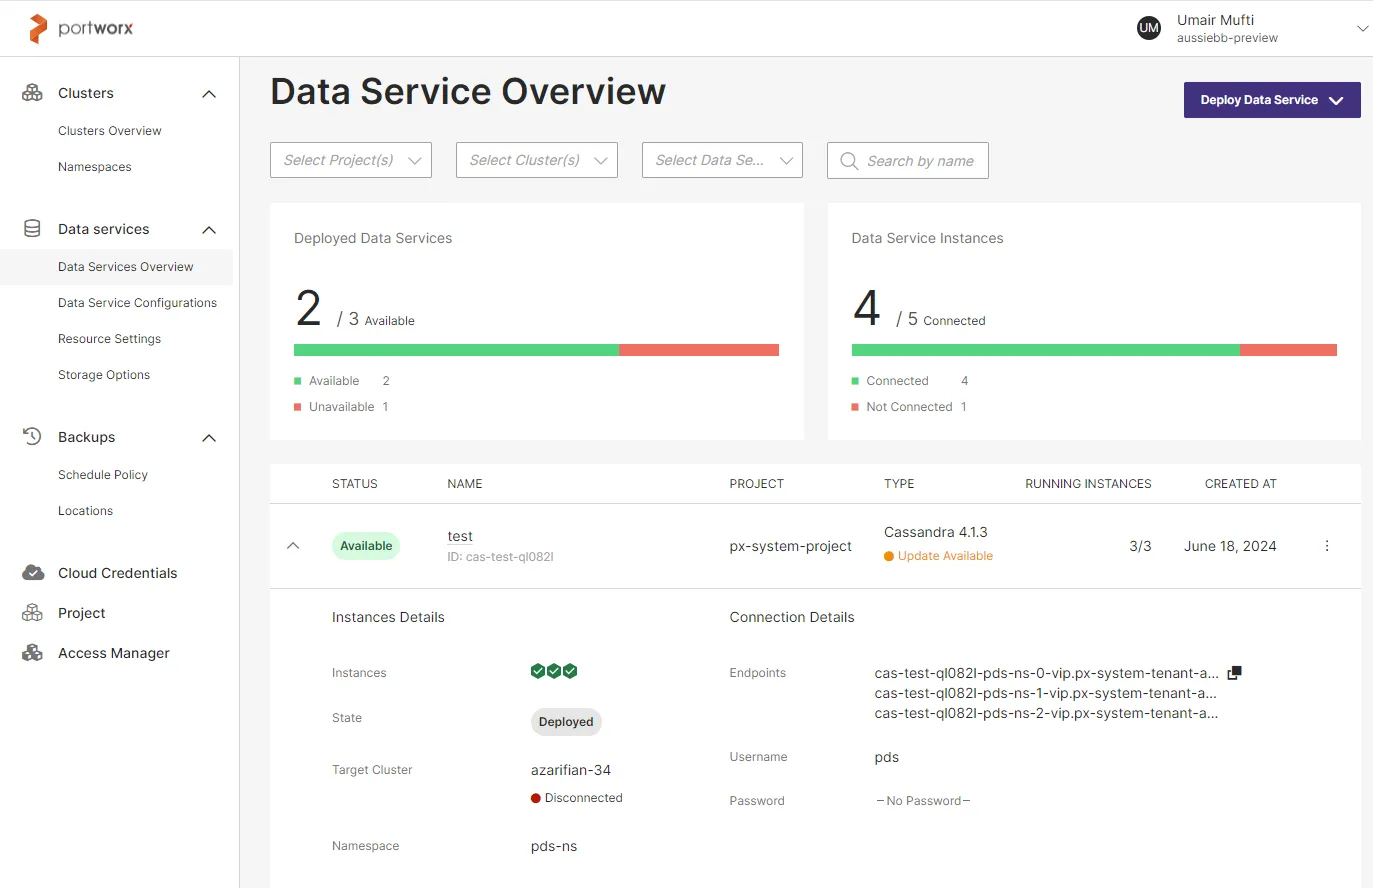This screenshot has height=888, width=1373.
Task: Click the third instance health shield icon
Action: (x=570, y=671)
